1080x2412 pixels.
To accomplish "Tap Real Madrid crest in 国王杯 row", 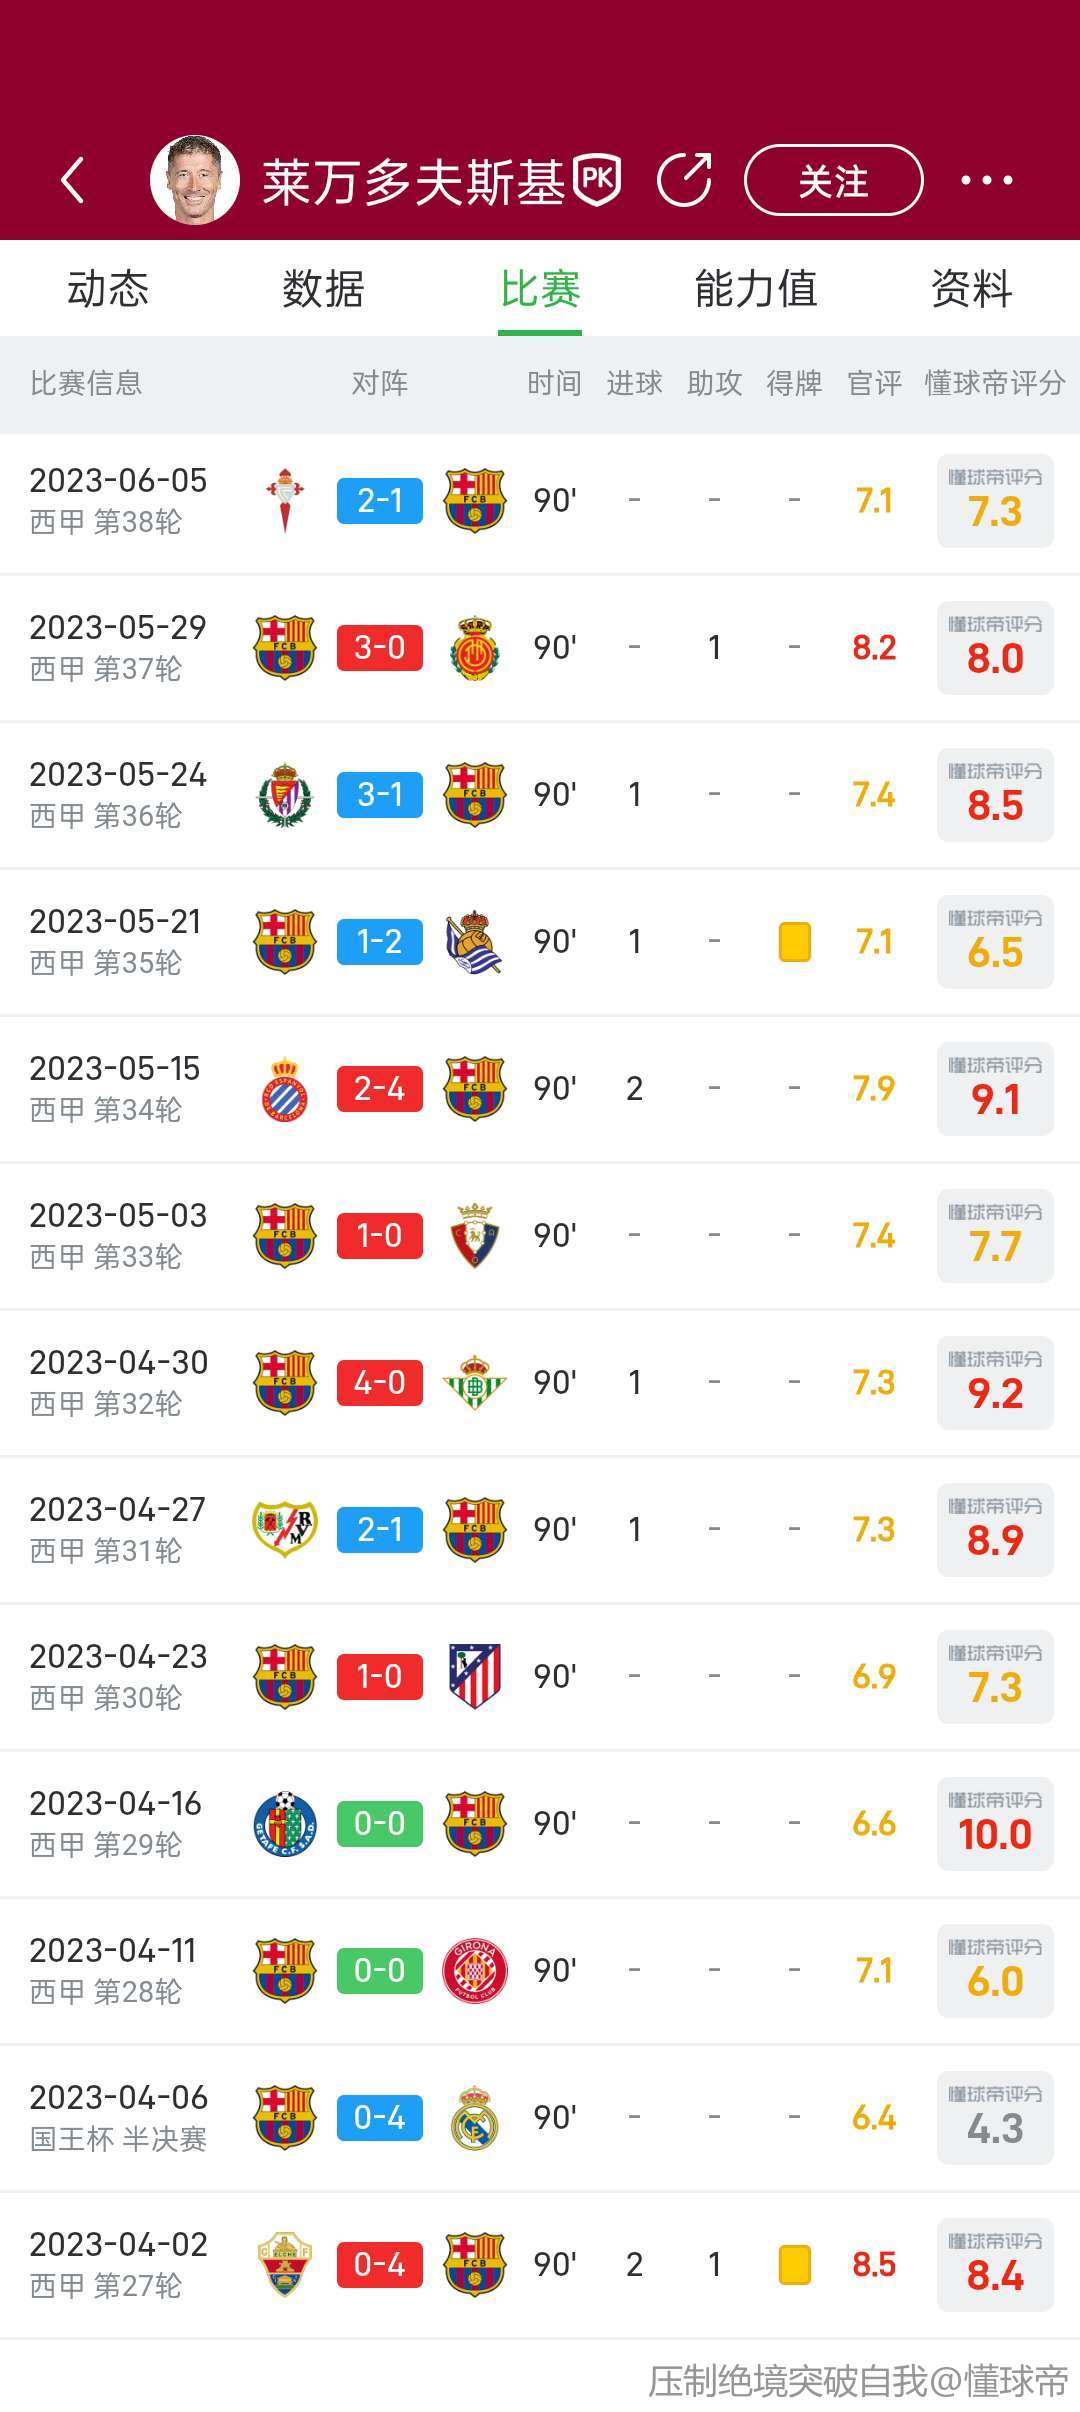I will coord(475,2117).
